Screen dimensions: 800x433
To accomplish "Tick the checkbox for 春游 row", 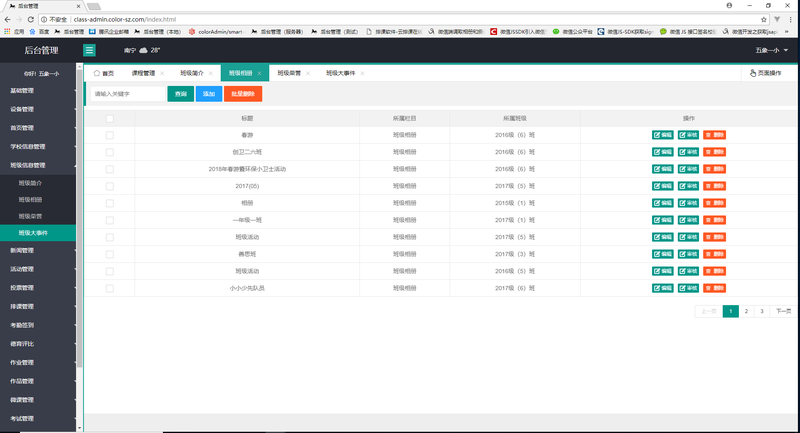I will pyautogui.click(x=110, y=135).
